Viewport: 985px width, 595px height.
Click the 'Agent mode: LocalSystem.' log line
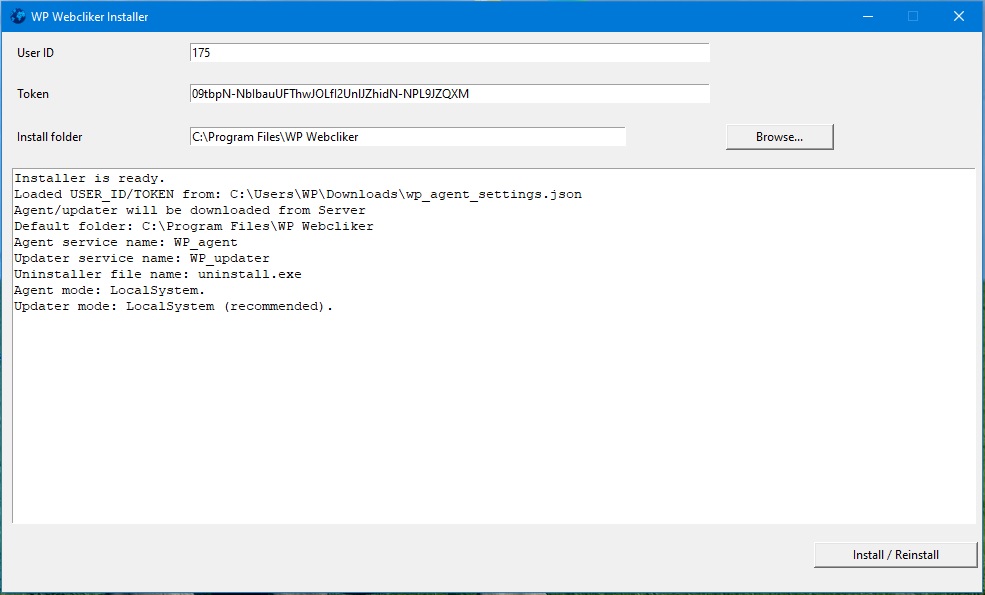[110, 290]
